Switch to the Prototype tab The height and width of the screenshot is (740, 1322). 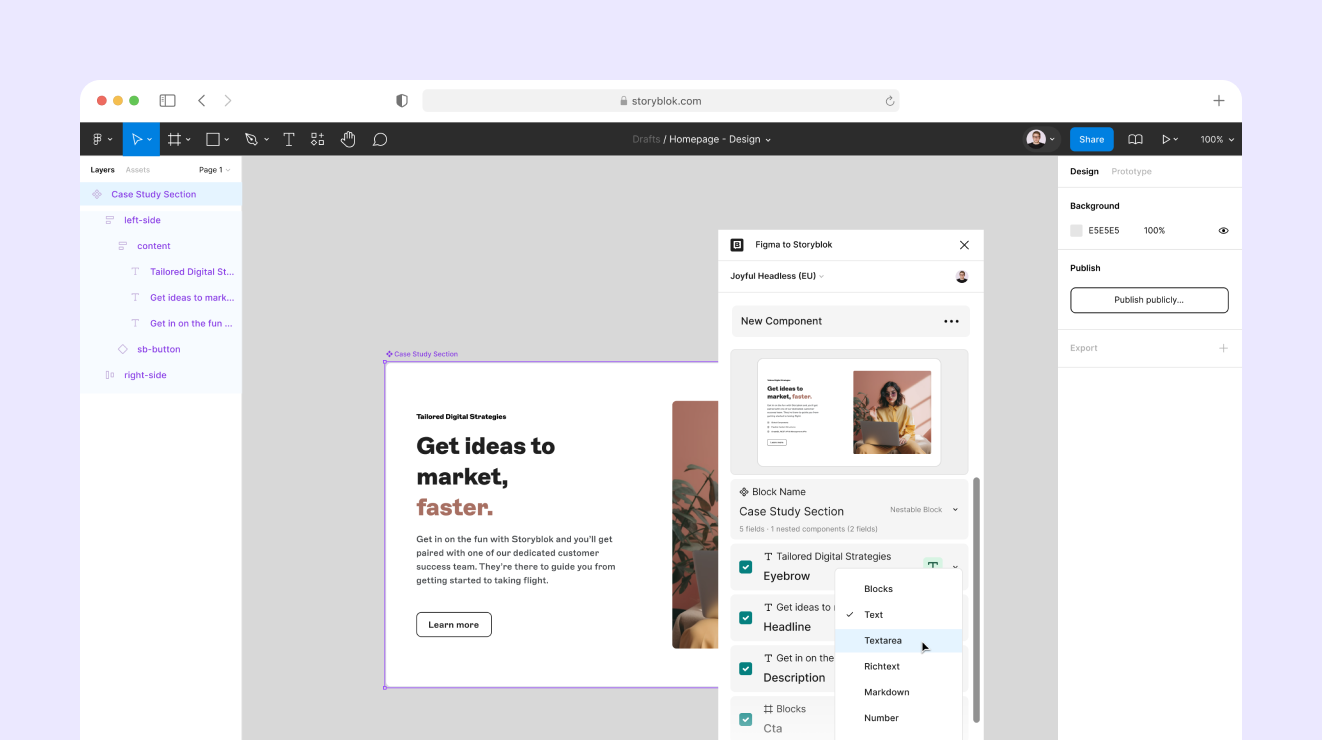[x=1131, y=172]
